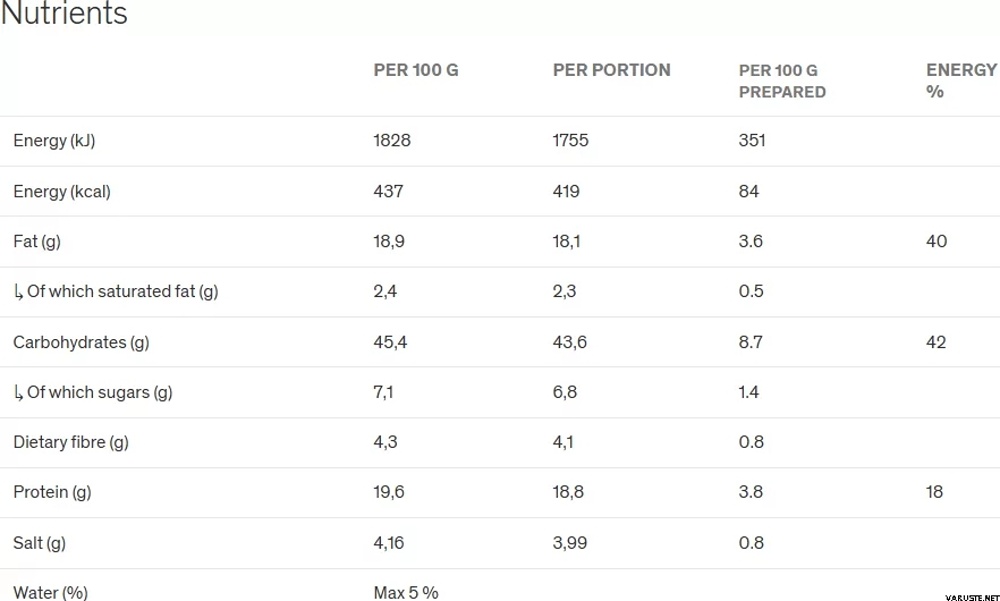
Task: Click the ENERGY % column header
Action: (x=960, y=80)
